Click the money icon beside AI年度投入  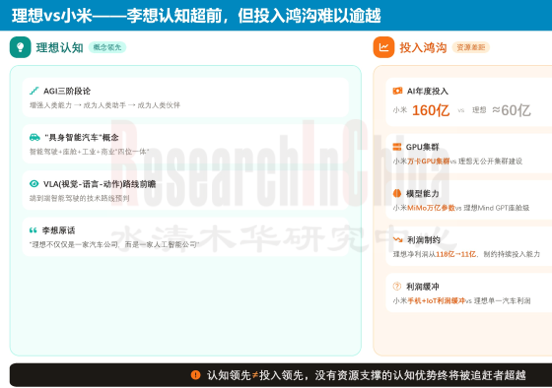point(397,91)
